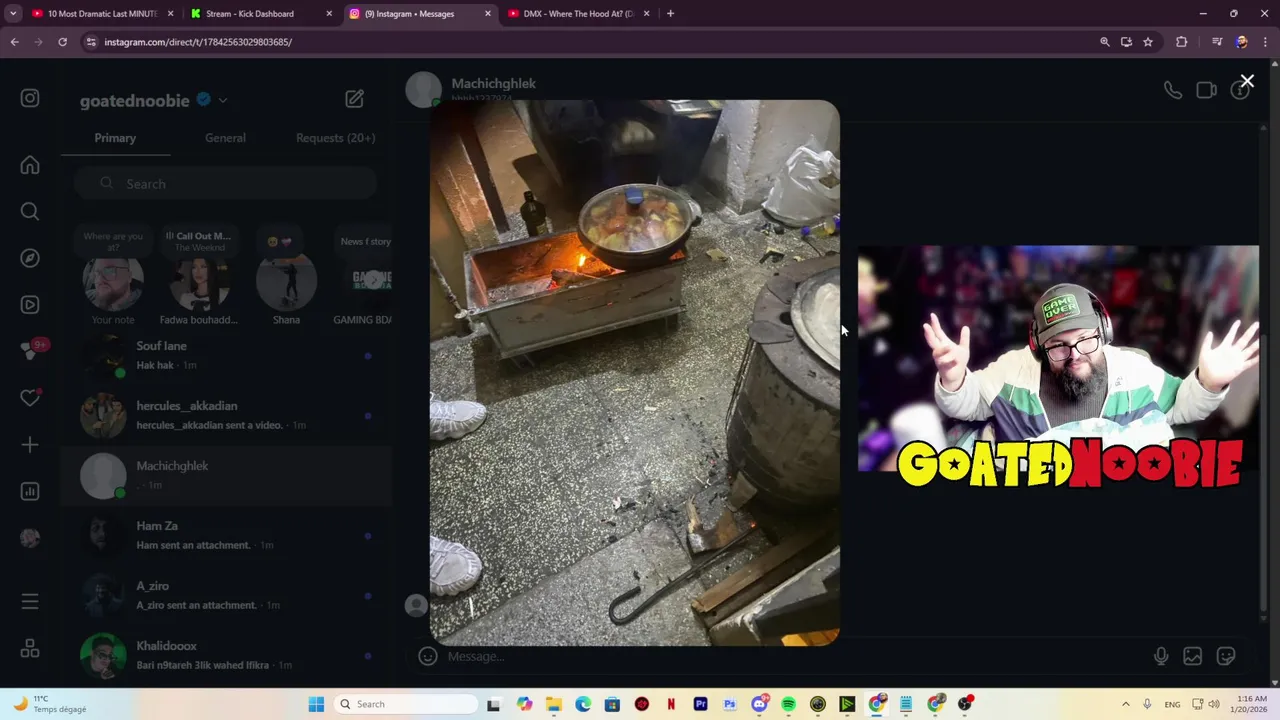1280x720 pixels.
Task: Click the Create plus icon
Action: (x=30, y=445)
